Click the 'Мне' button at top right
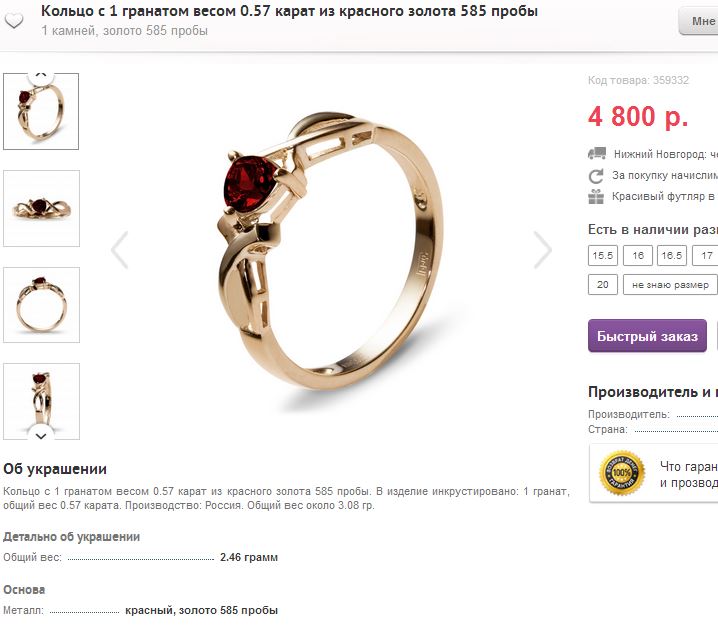Viewport: 718px width, 635px height. tap(698, 21)
